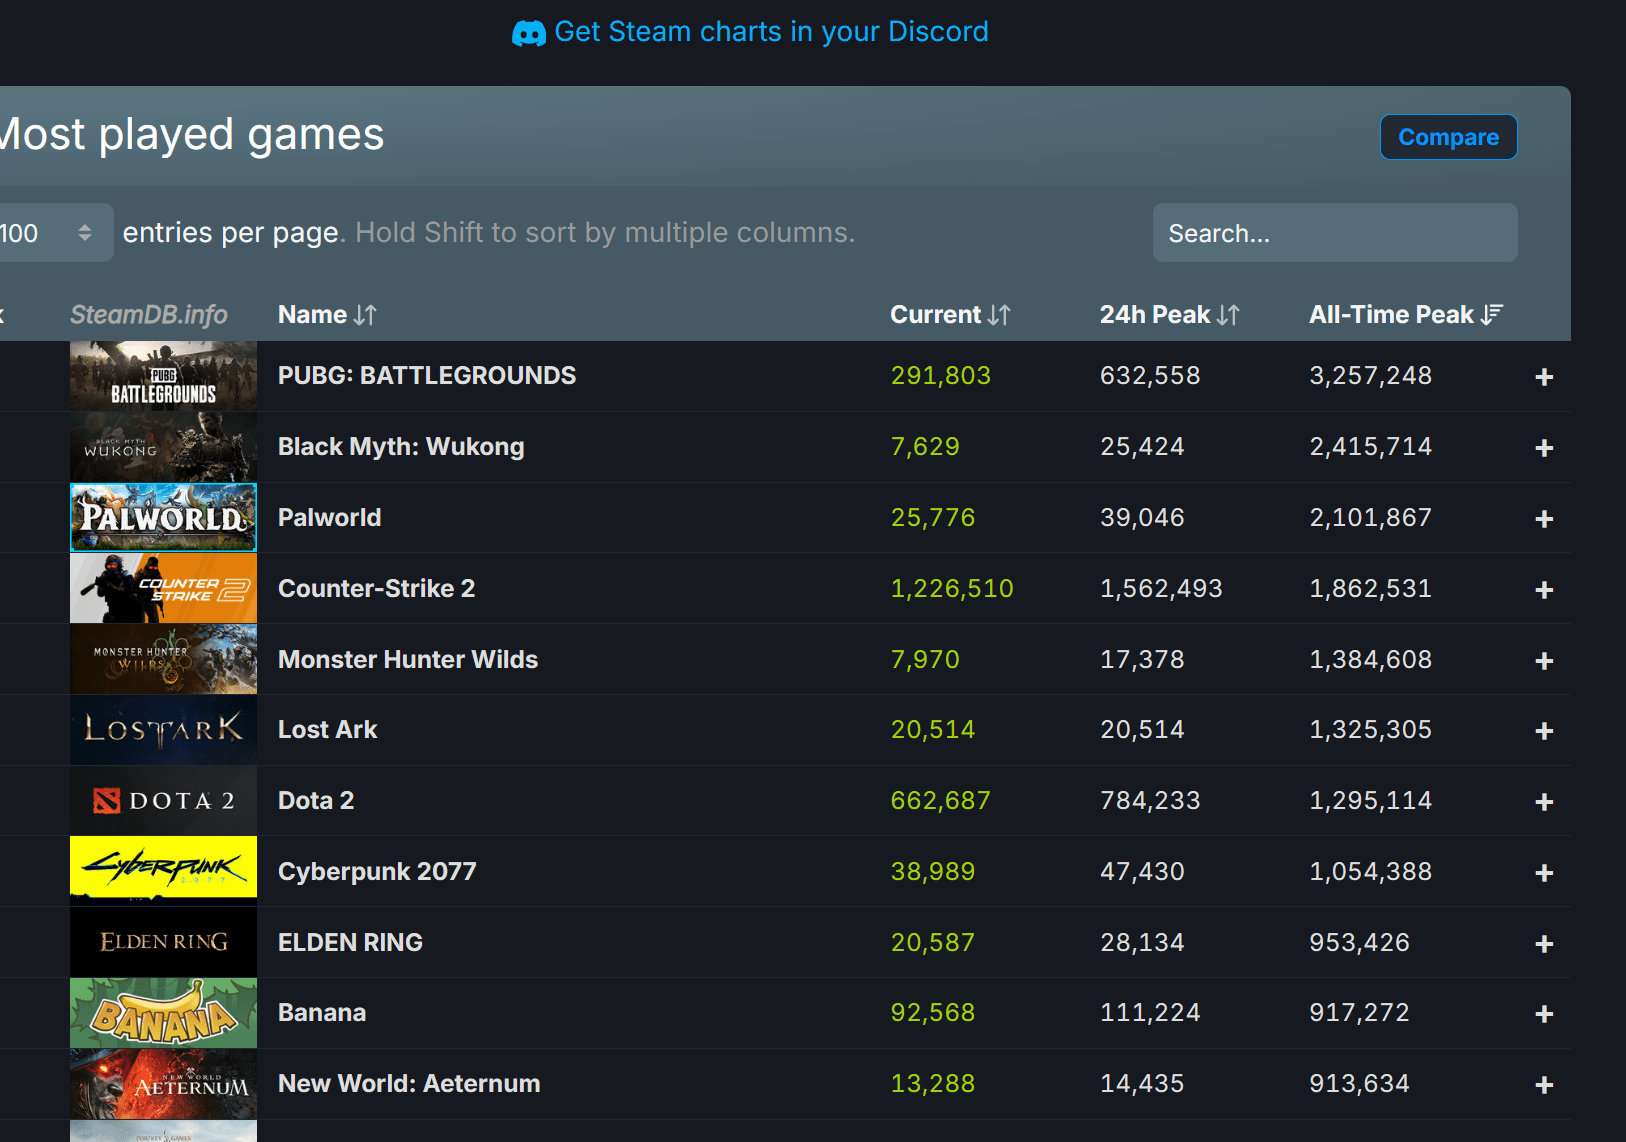Screen dimensions: 1626x1142
Task: Open the Banana name link
Action: tap(322, 1013)
